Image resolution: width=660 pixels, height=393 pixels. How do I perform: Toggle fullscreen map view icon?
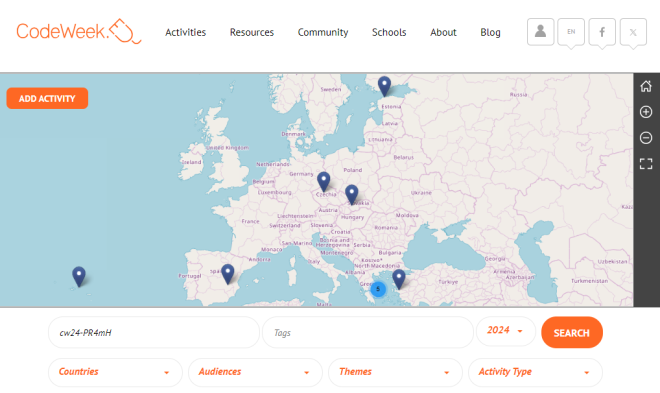point(646,164)
